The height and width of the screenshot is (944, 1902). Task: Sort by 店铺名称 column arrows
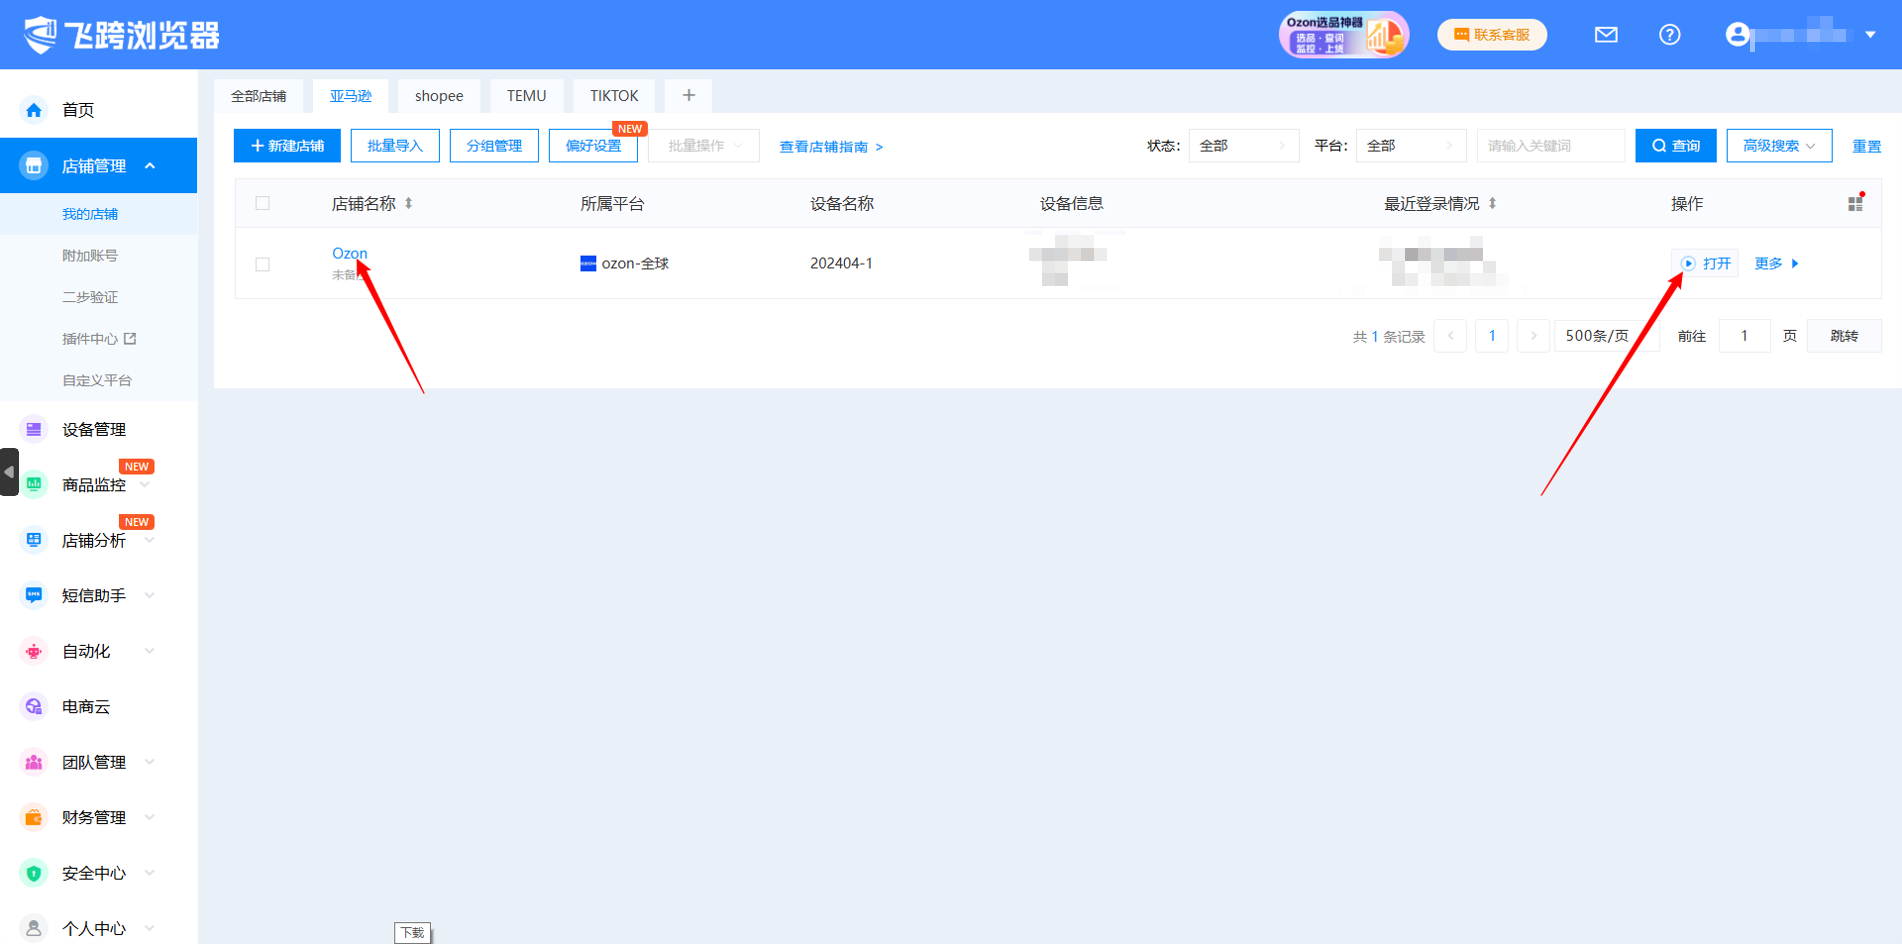(x=409, y=203)
